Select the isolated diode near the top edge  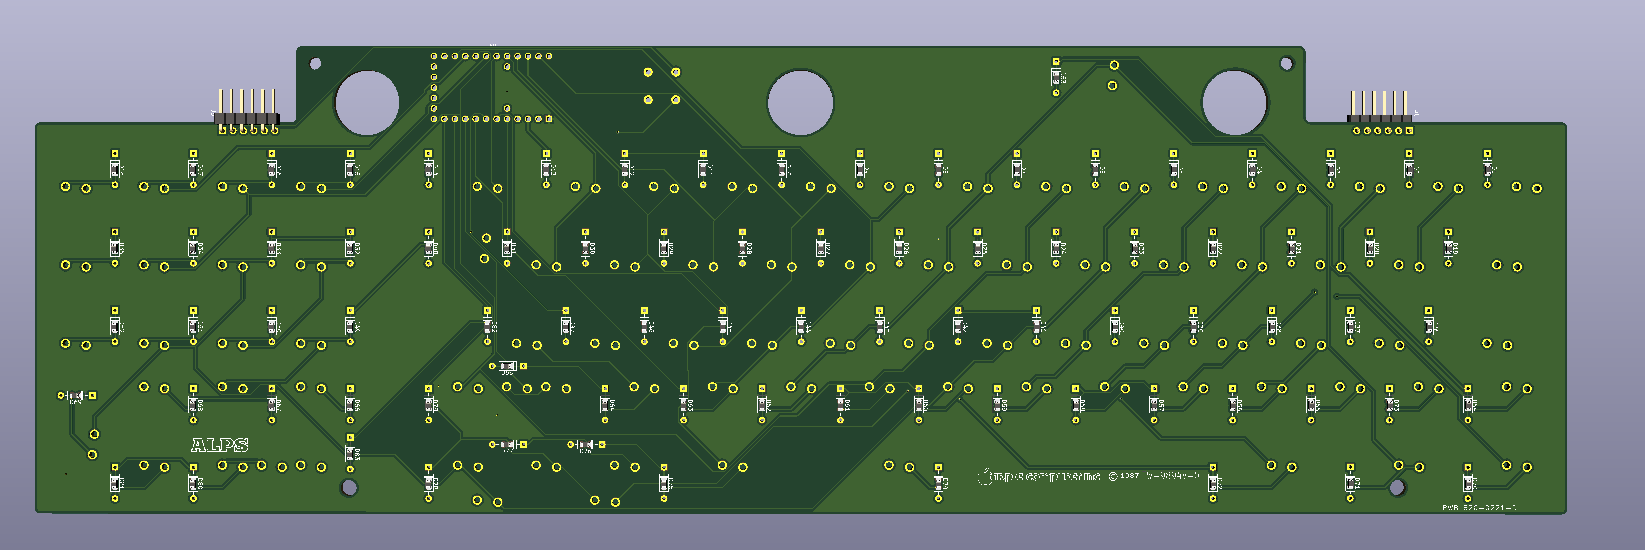click(1056, 77)
